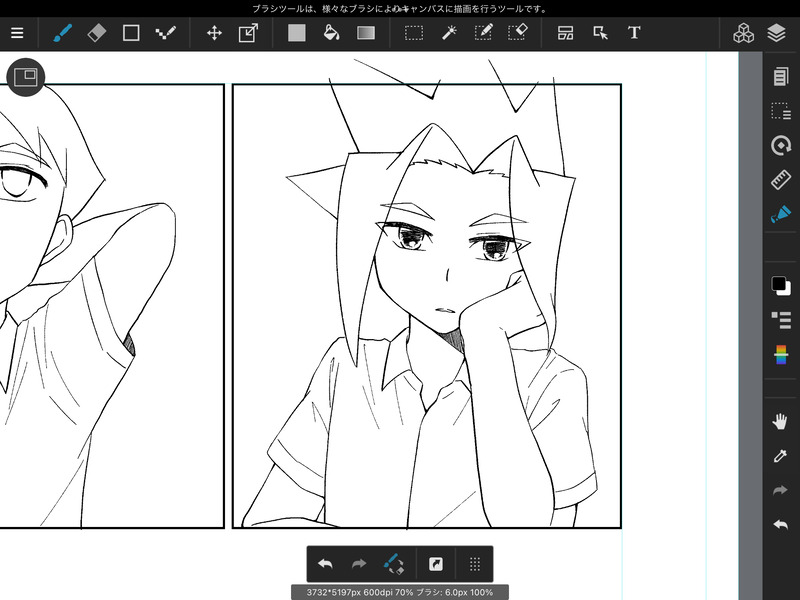Open the rainbow color palette
The image size is (800, 600).
click(x=781, y=355)
